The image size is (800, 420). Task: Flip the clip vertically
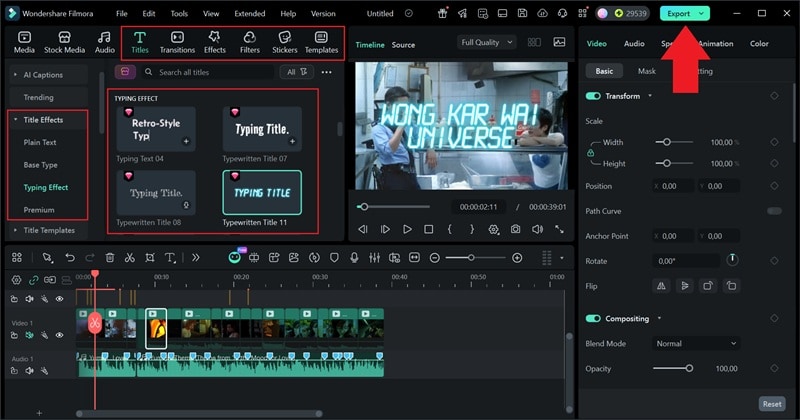coord(685,286)
